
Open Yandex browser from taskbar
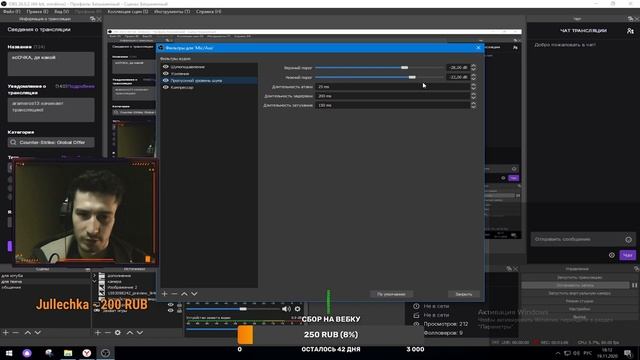tap(87, 353)
